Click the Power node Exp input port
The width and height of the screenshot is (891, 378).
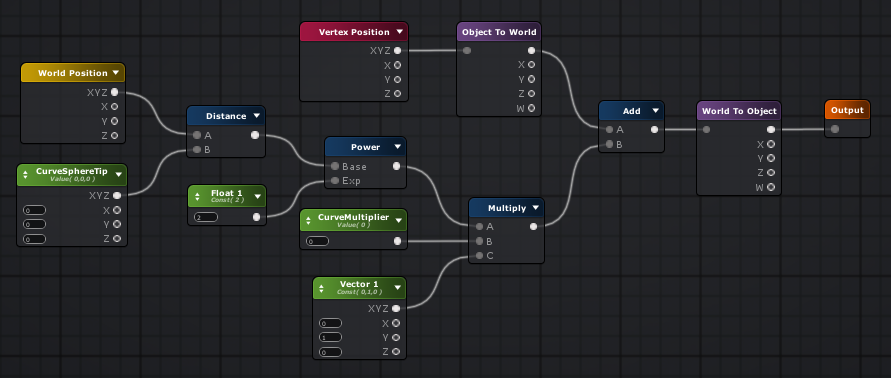coord(335,181)
